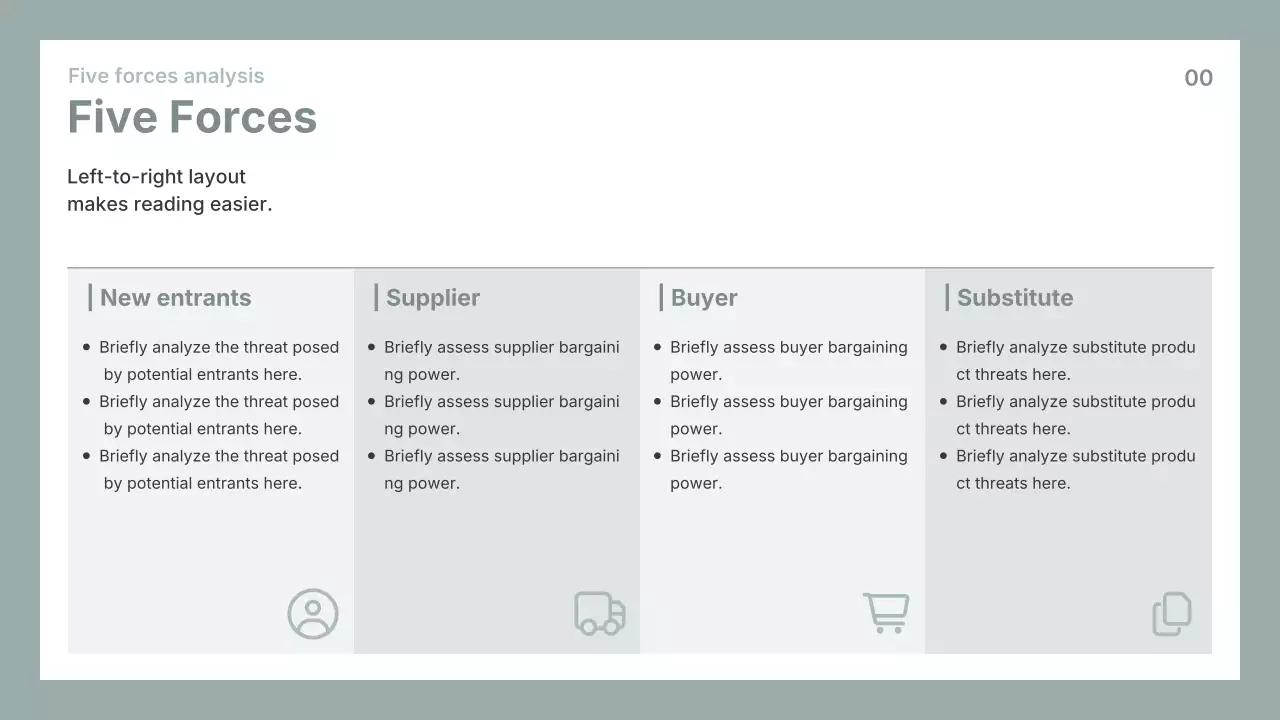Select the delivery truck icon in Supplier column
The height and width of the screenshot is (720, 1280).
[599, 613]
